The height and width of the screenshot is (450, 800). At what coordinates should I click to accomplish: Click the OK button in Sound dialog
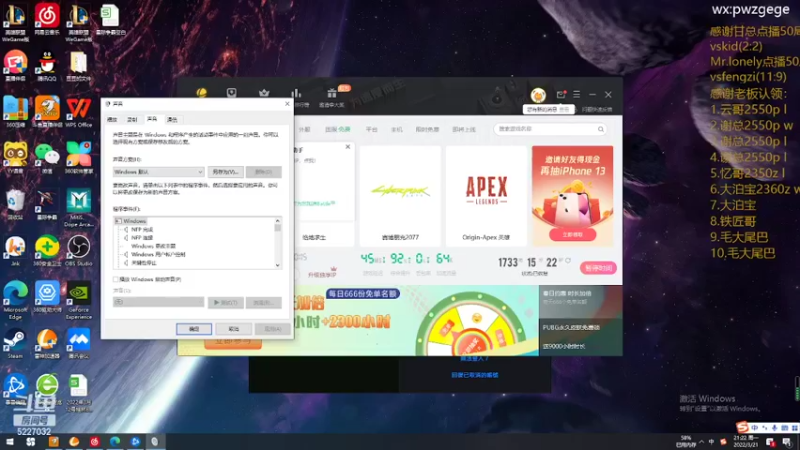(194, 329)
